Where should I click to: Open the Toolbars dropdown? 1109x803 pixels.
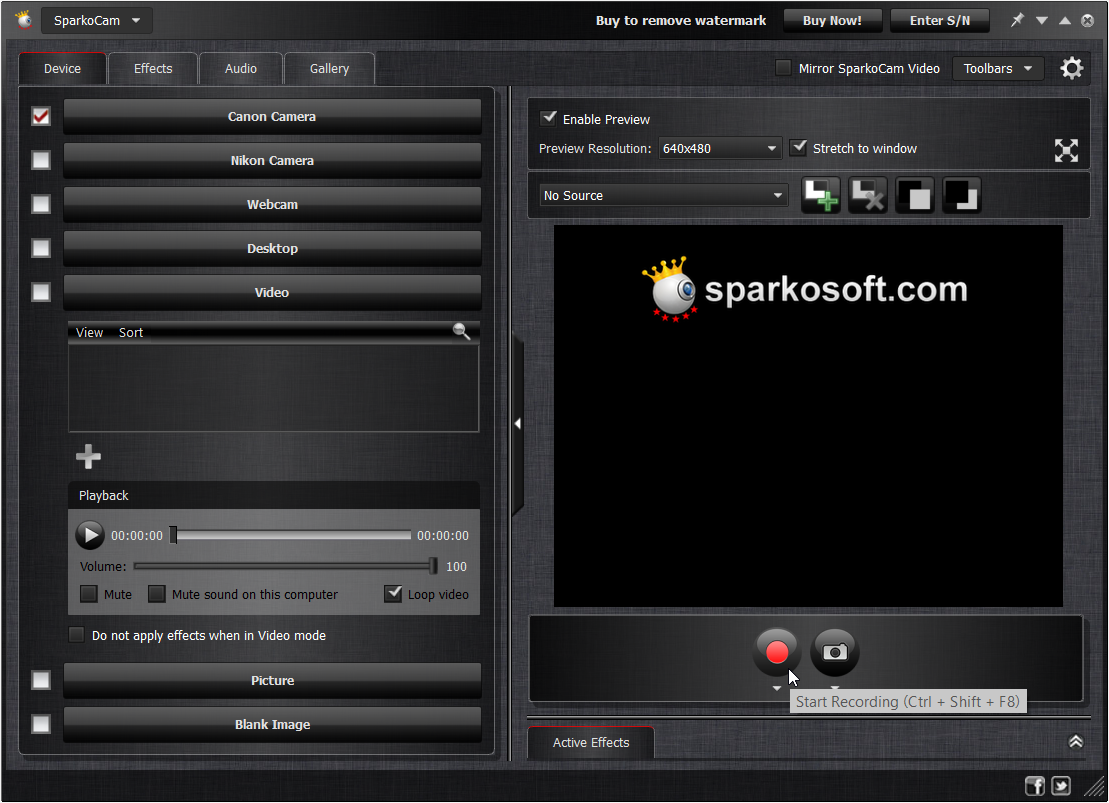pos(998,69)
